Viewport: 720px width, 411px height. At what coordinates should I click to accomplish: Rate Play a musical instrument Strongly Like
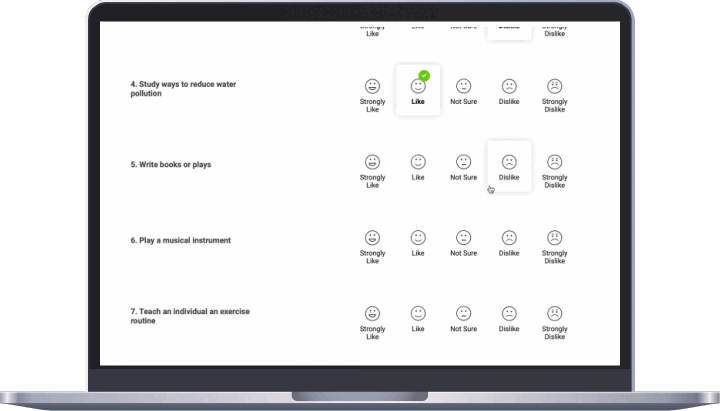coord(372,238)
